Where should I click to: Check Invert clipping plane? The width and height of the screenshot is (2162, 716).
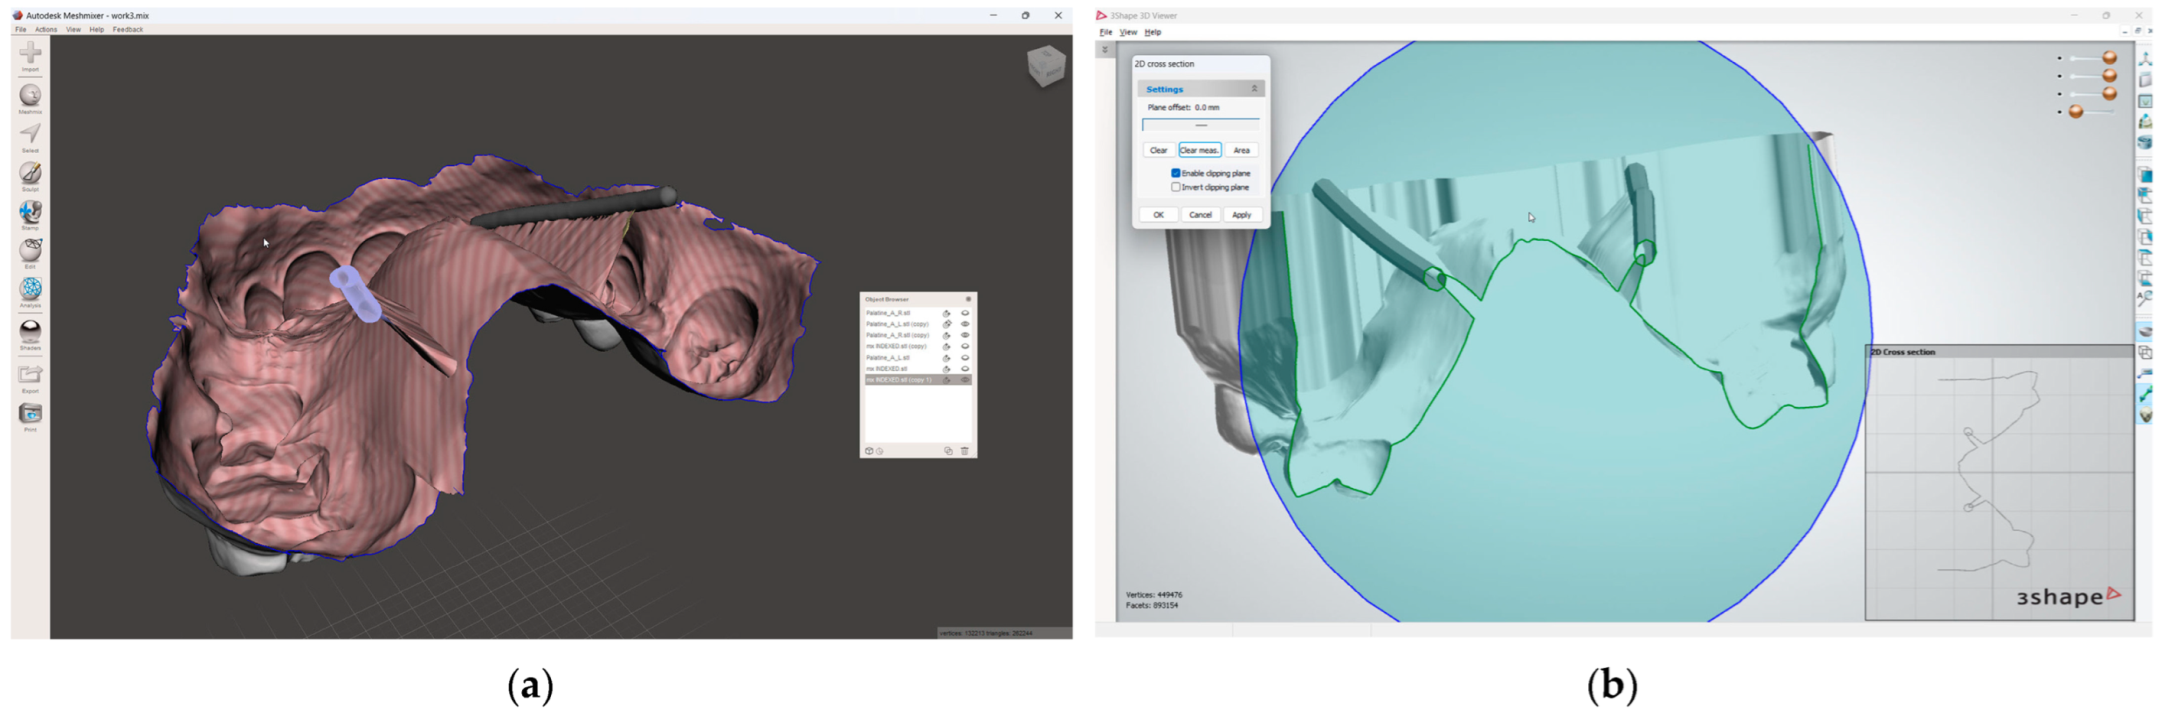pos(1176,187)
